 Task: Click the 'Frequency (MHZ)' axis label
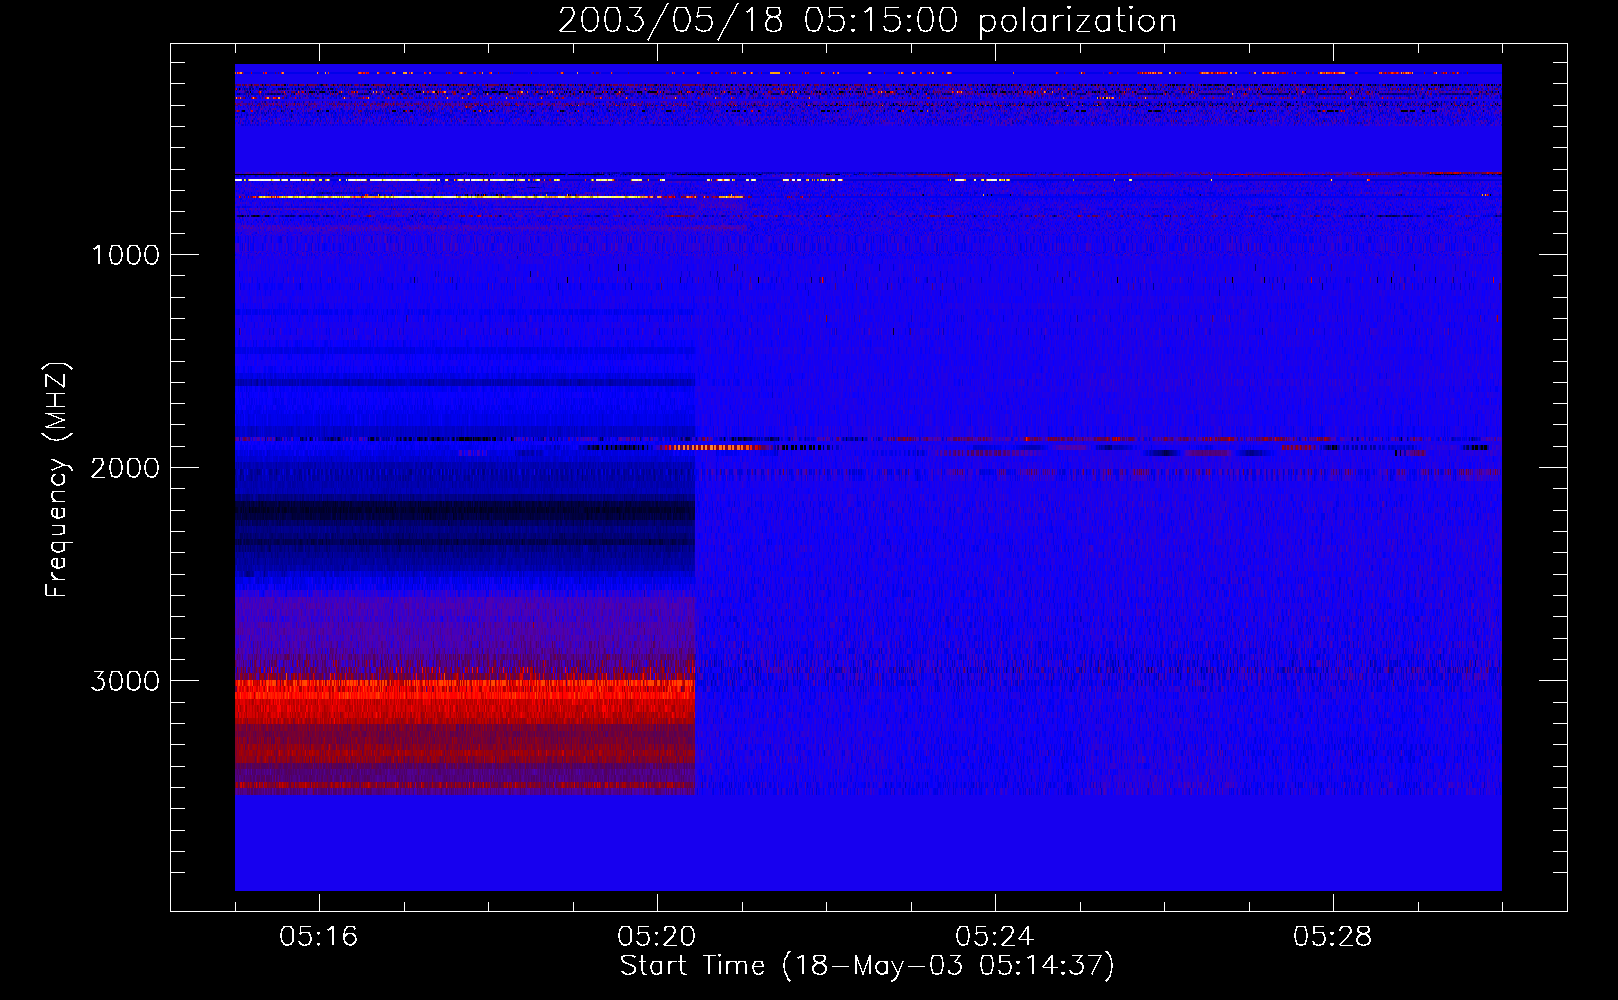pyautogui.click(x=57, y=480)
